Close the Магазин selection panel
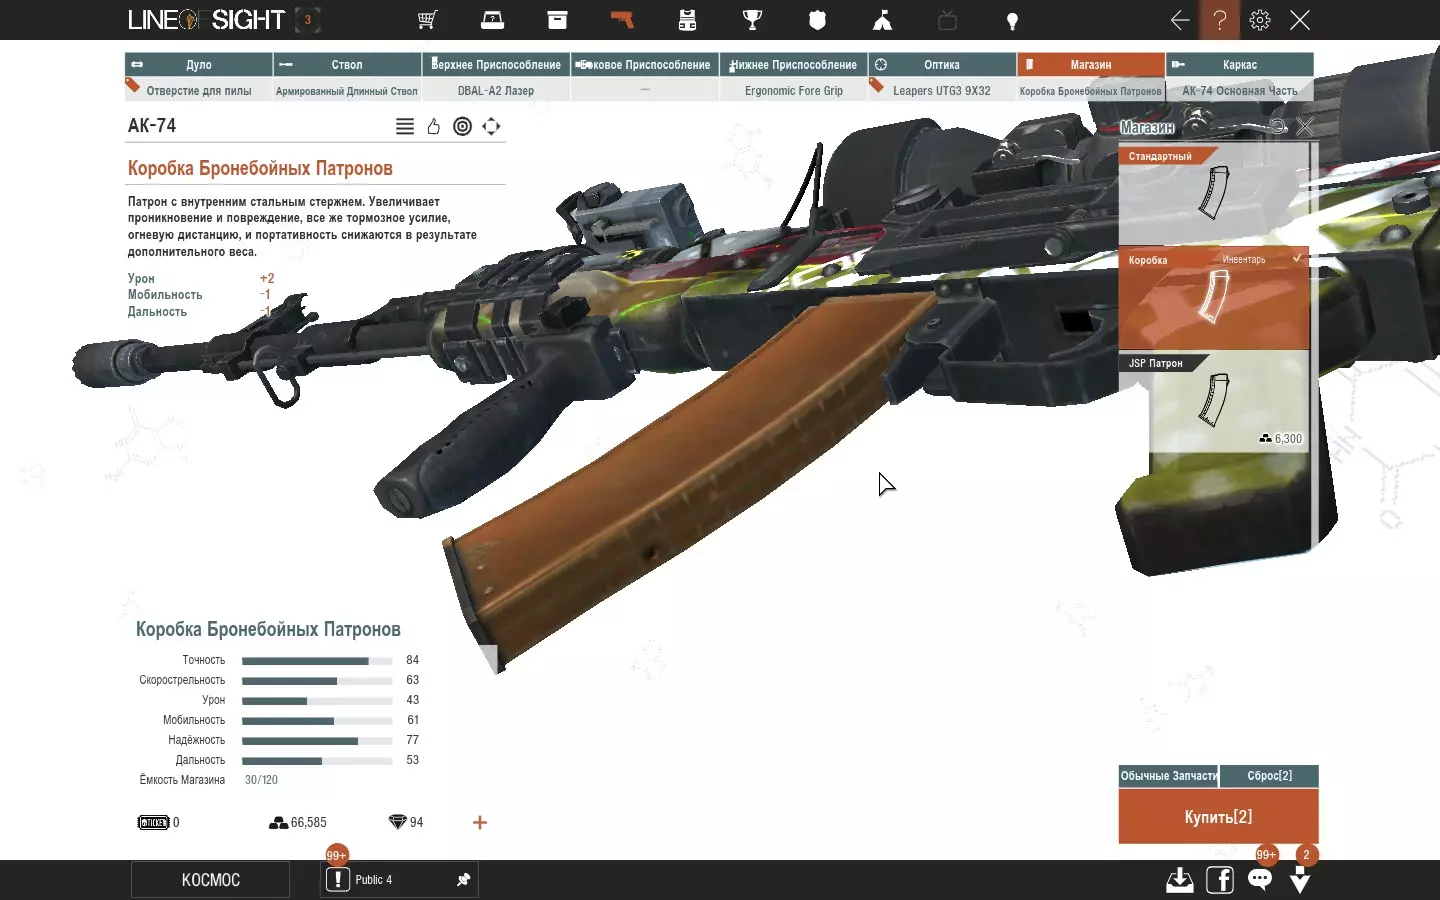The height and width of the screenshot is (900, 1440). 1305,126
